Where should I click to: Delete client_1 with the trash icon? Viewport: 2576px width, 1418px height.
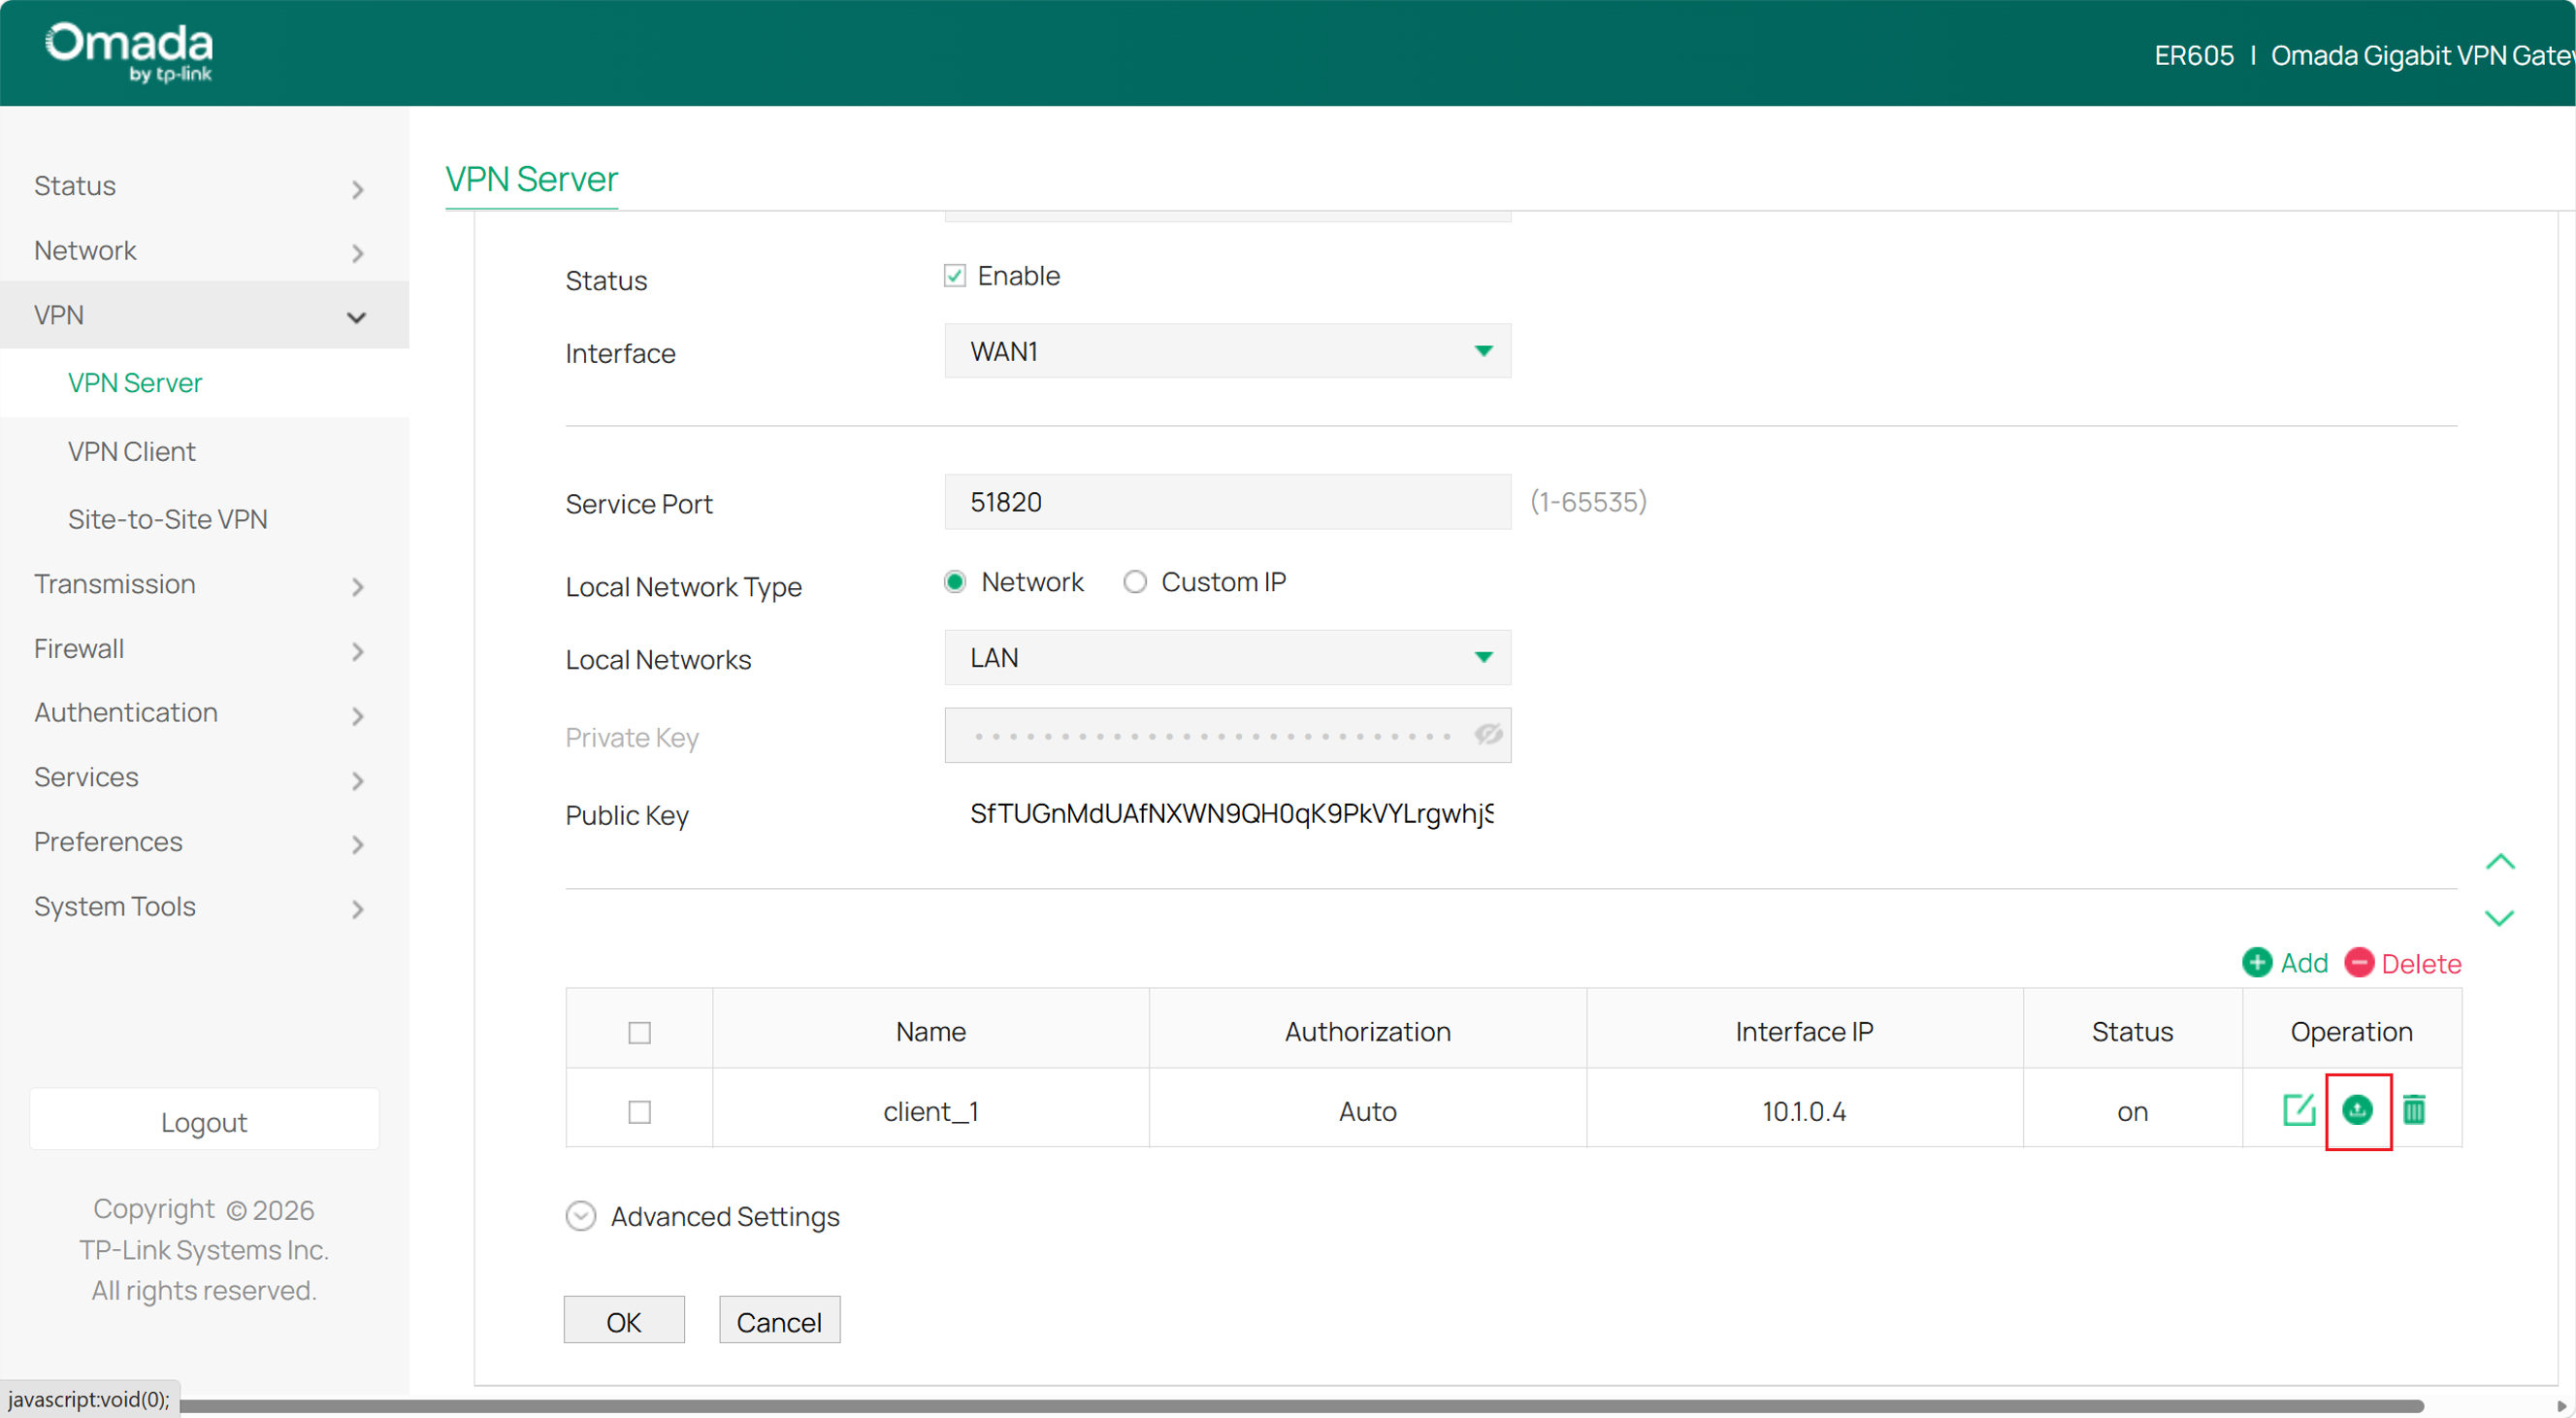pyautogui.click(x=2414, y=1110)
